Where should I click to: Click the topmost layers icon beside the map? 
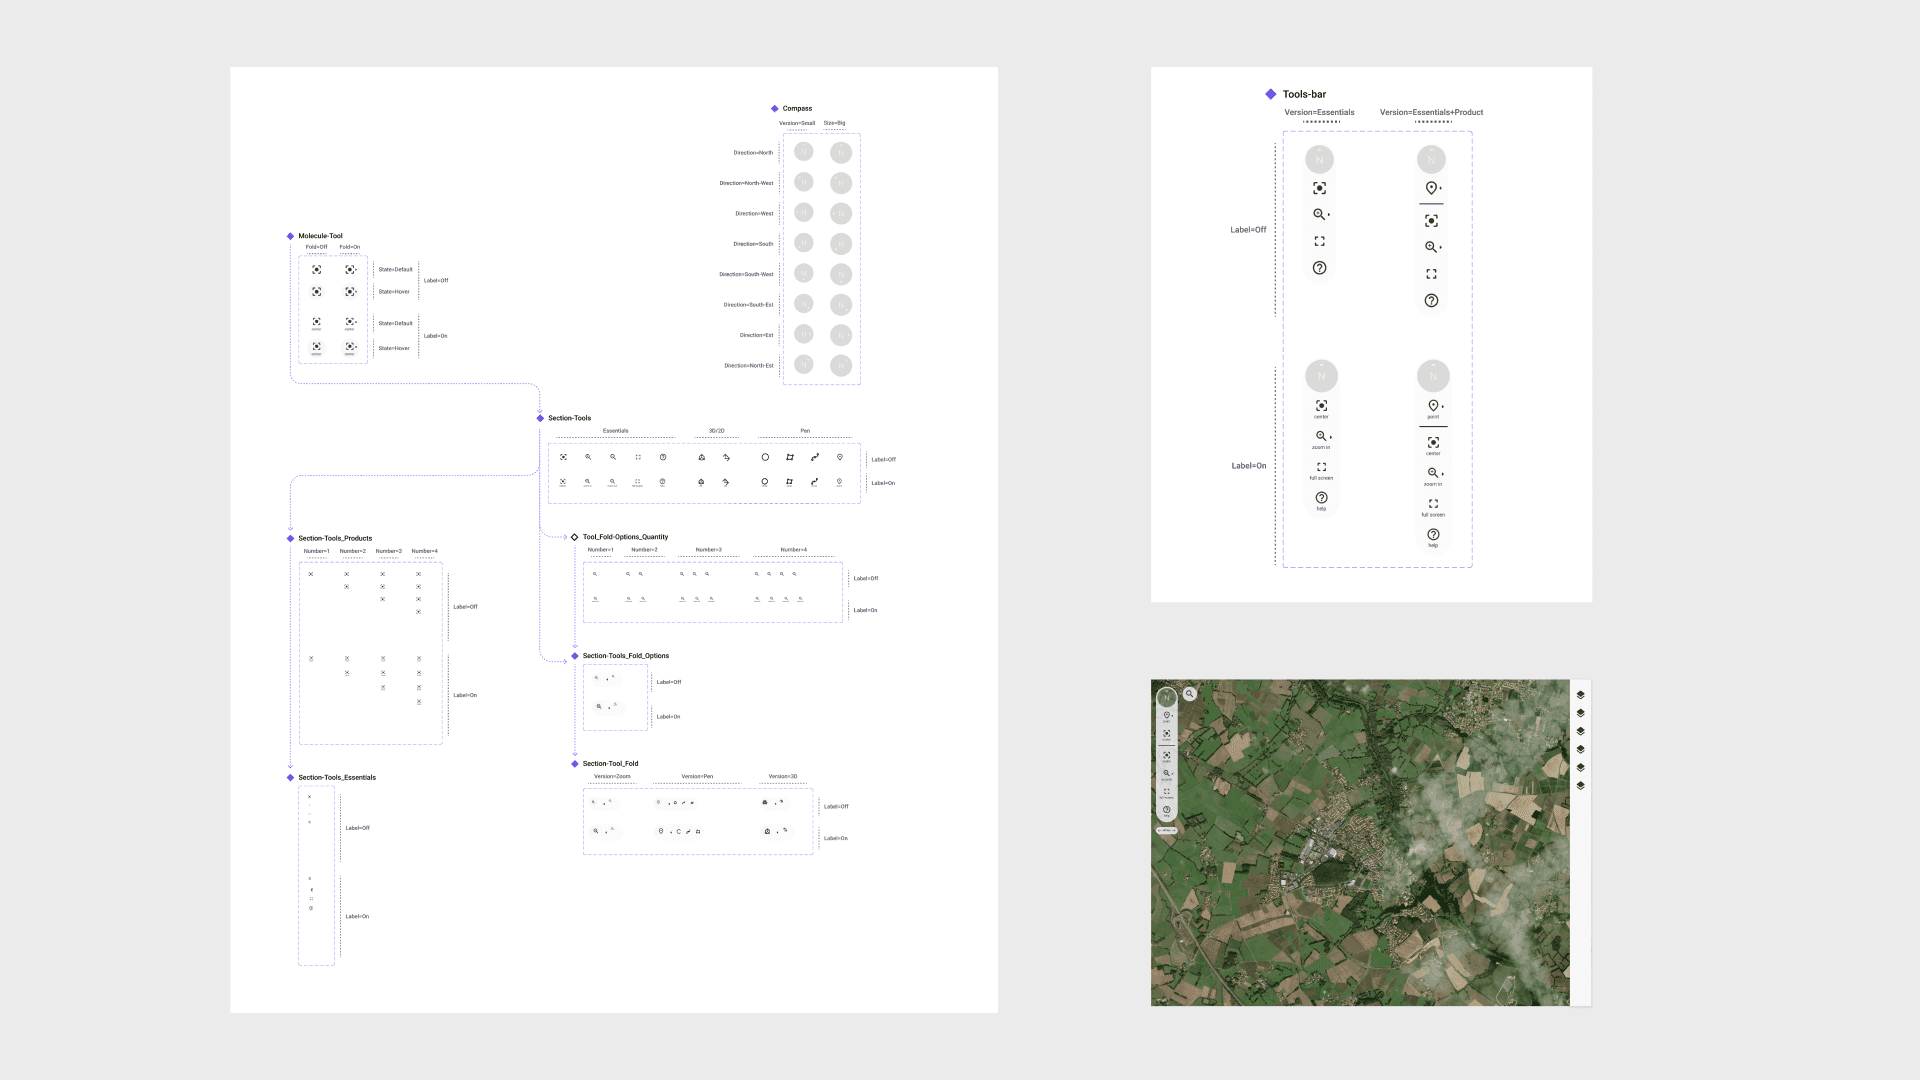(x=1580, y=695)
